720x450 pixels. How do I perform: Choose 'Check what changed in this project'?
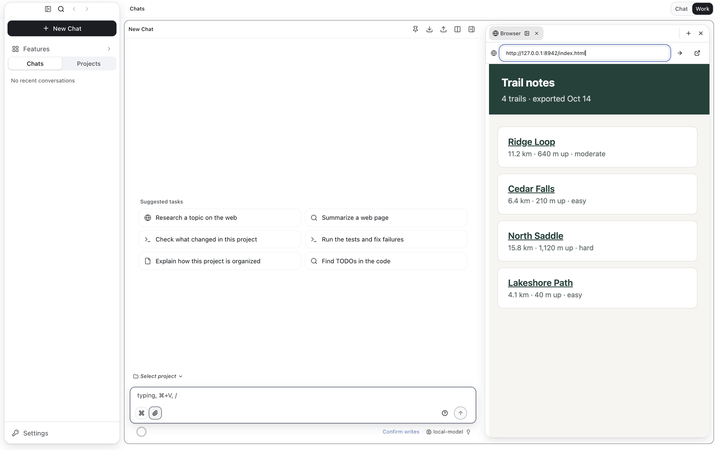point(219,239)
